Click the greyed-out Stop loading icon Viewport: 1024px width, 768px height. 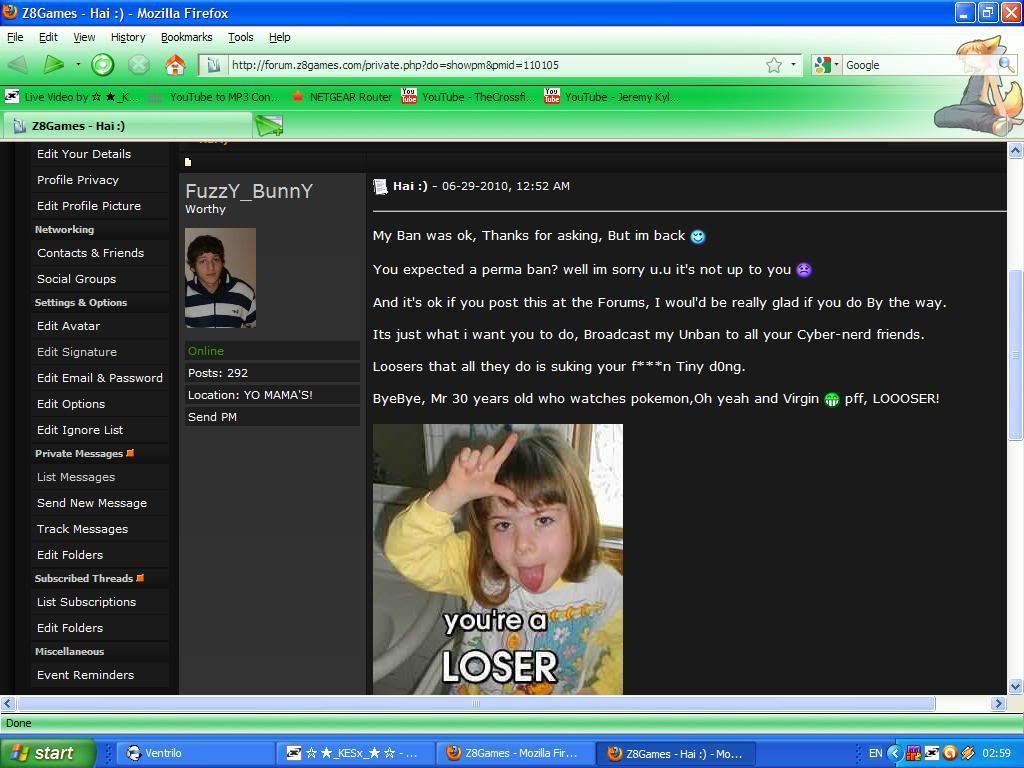point(139,65)
